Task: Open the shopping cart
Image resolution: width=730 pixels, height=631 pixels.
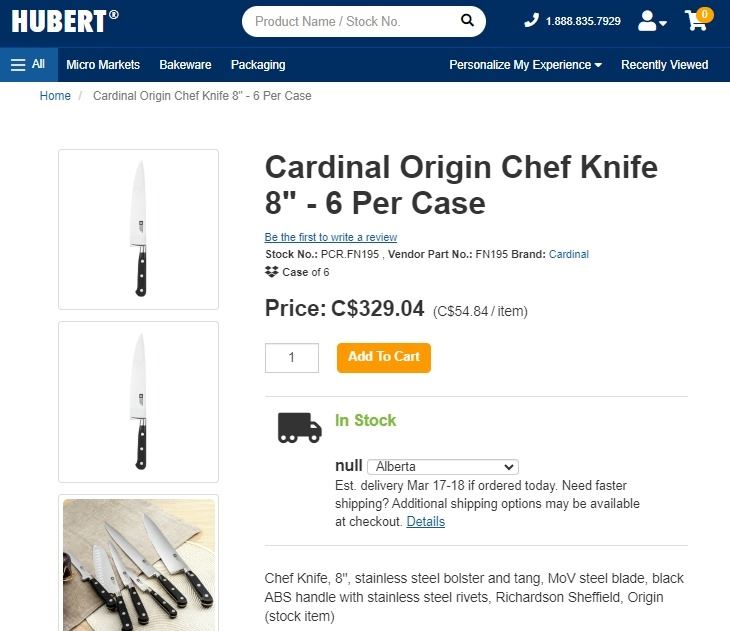Action: coord(697,20)
